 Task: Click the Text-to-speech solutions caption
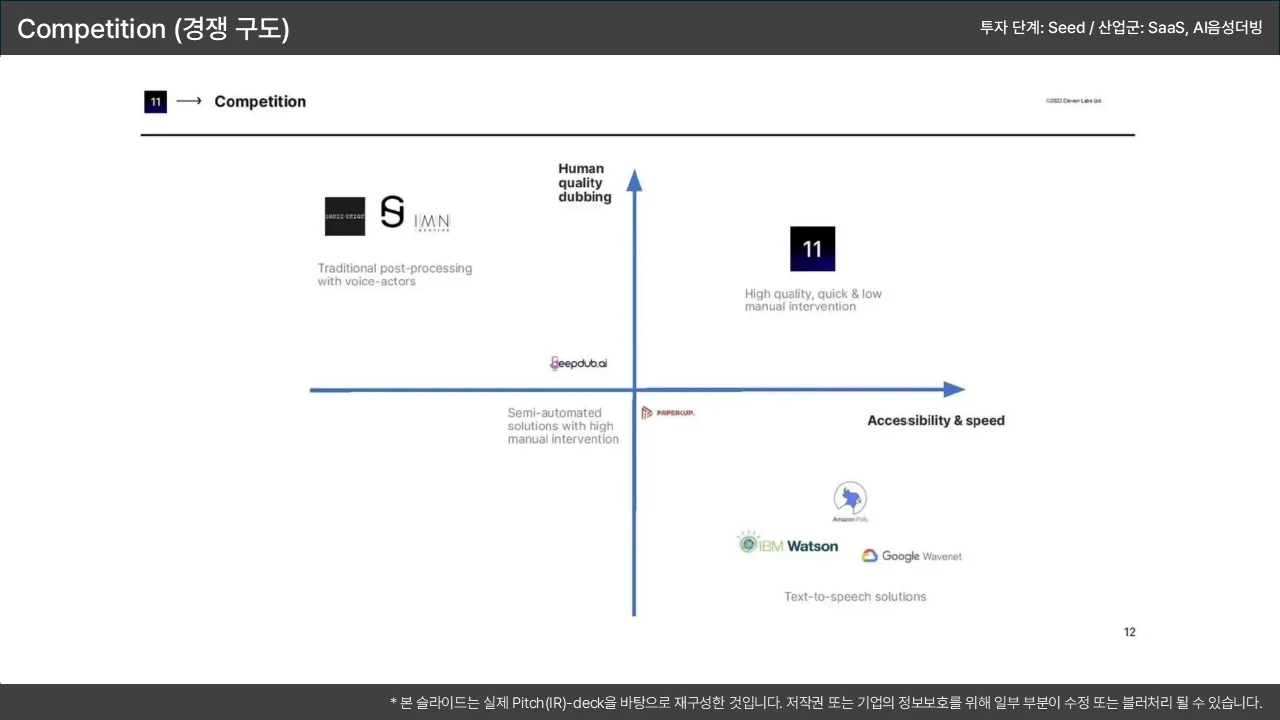point(855,597)
